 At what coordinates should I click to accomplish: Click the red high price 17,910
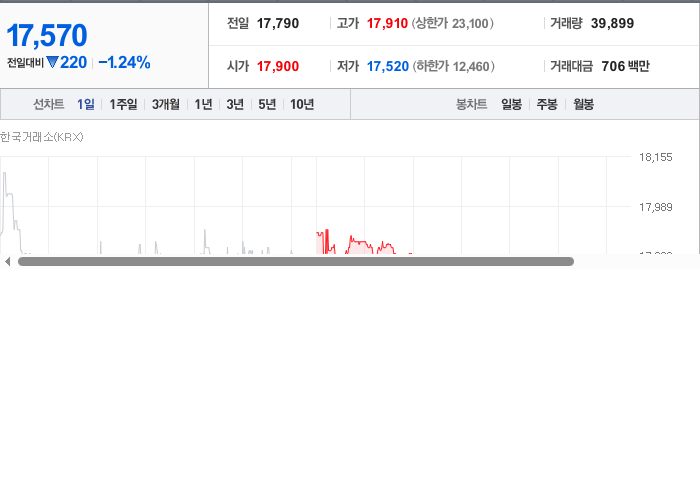coord(387,23)
